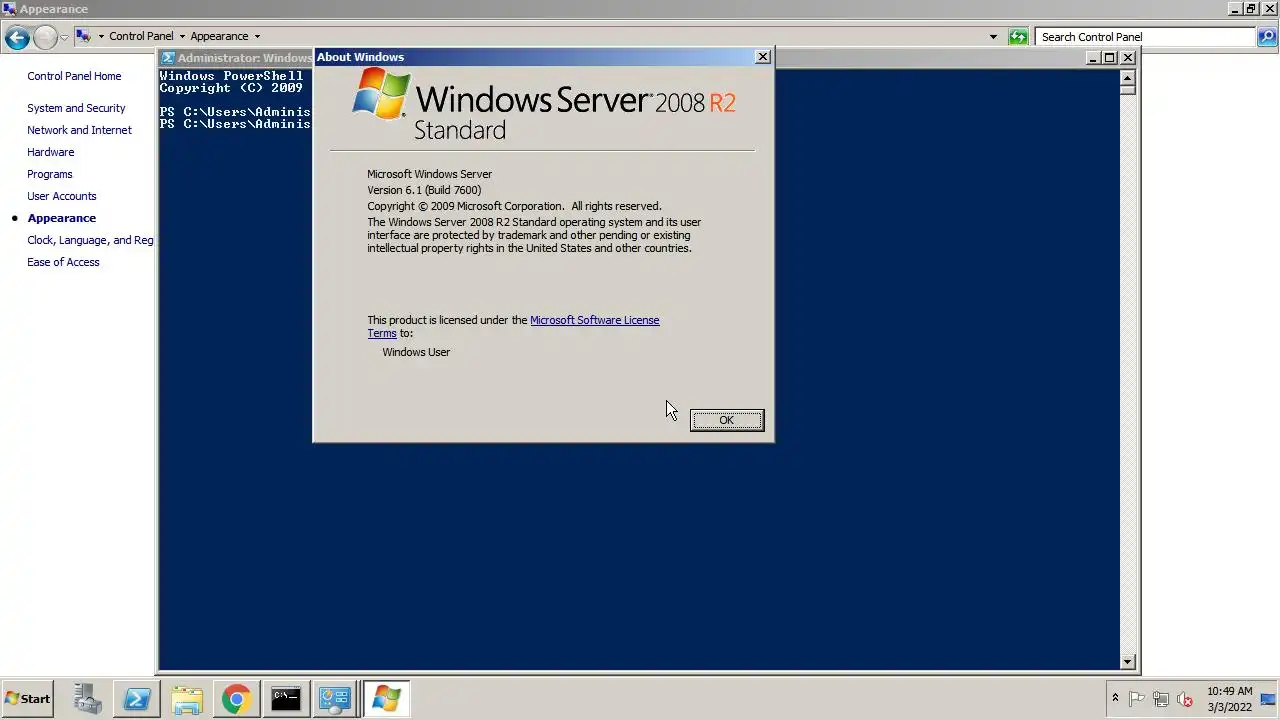Image resolution: width=1280 pixels, height=720 pixels.
Task: Click 'Version 6.1 (Build 7600)' text
Action: pos(424,190)
